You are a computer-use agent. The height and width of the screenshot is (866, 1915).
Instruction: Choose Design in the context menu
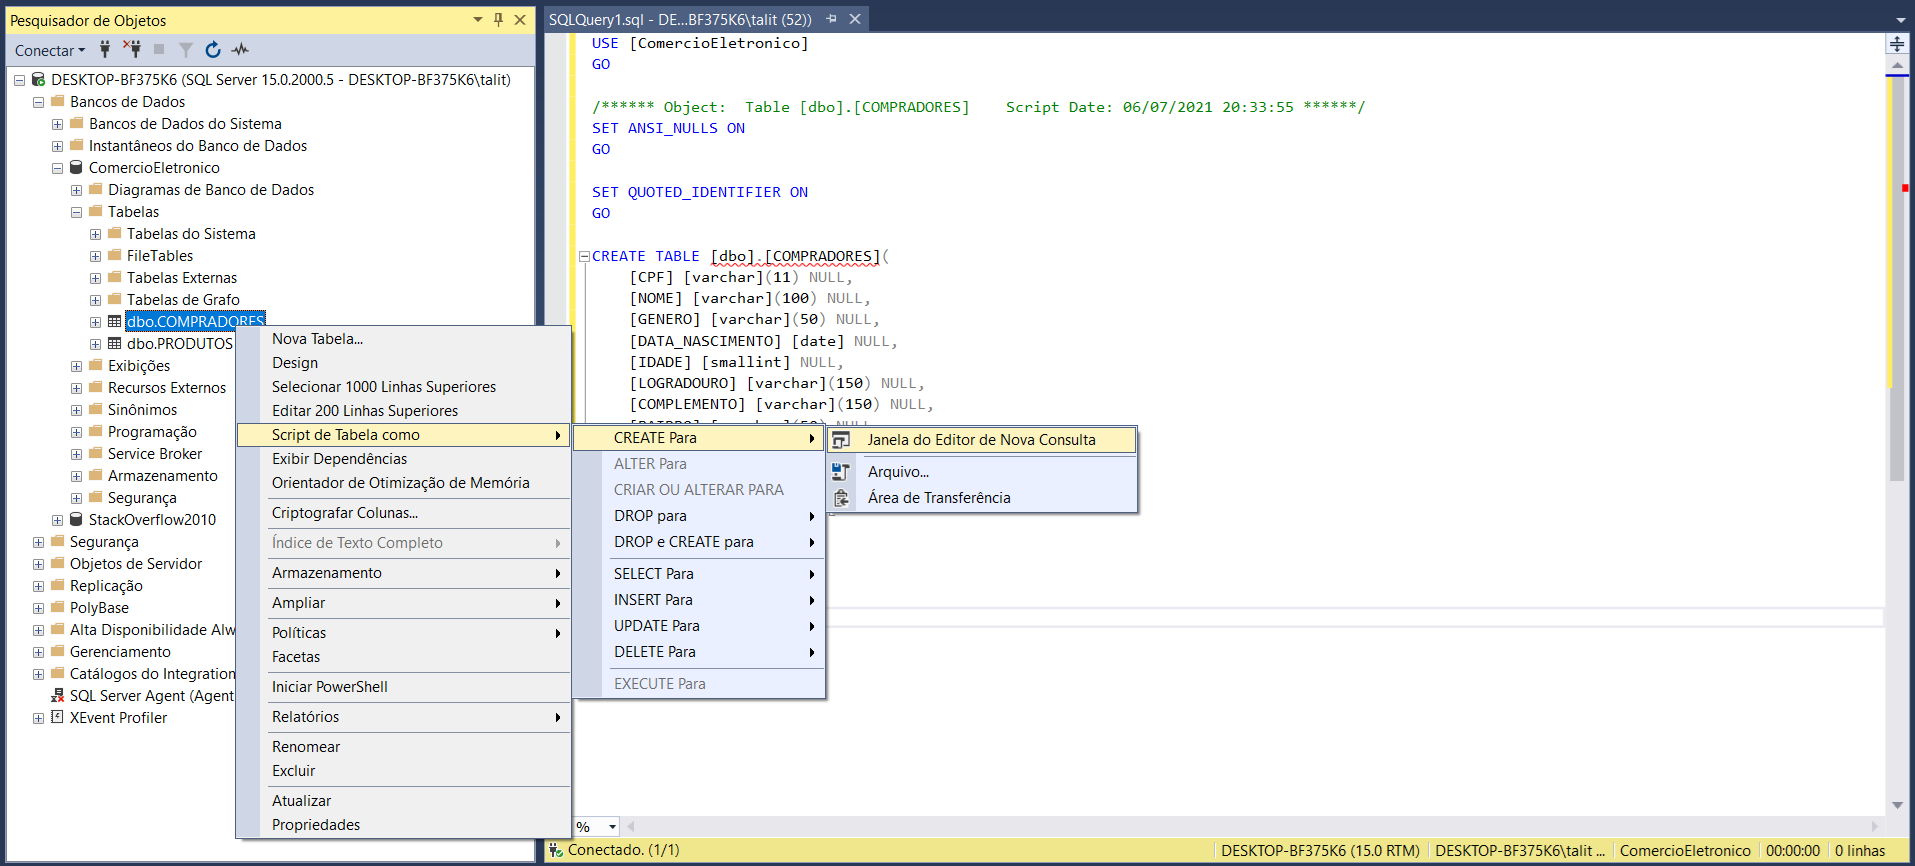403,363
